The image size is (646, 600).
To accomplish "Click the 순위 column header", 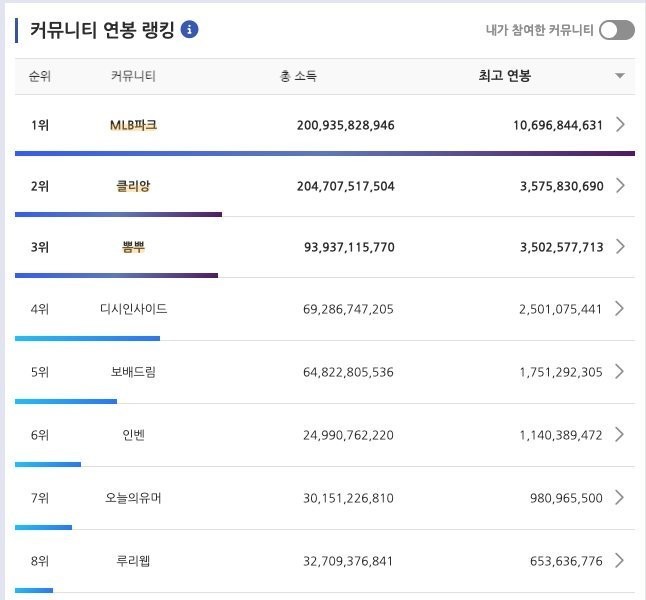I will 40,76.
